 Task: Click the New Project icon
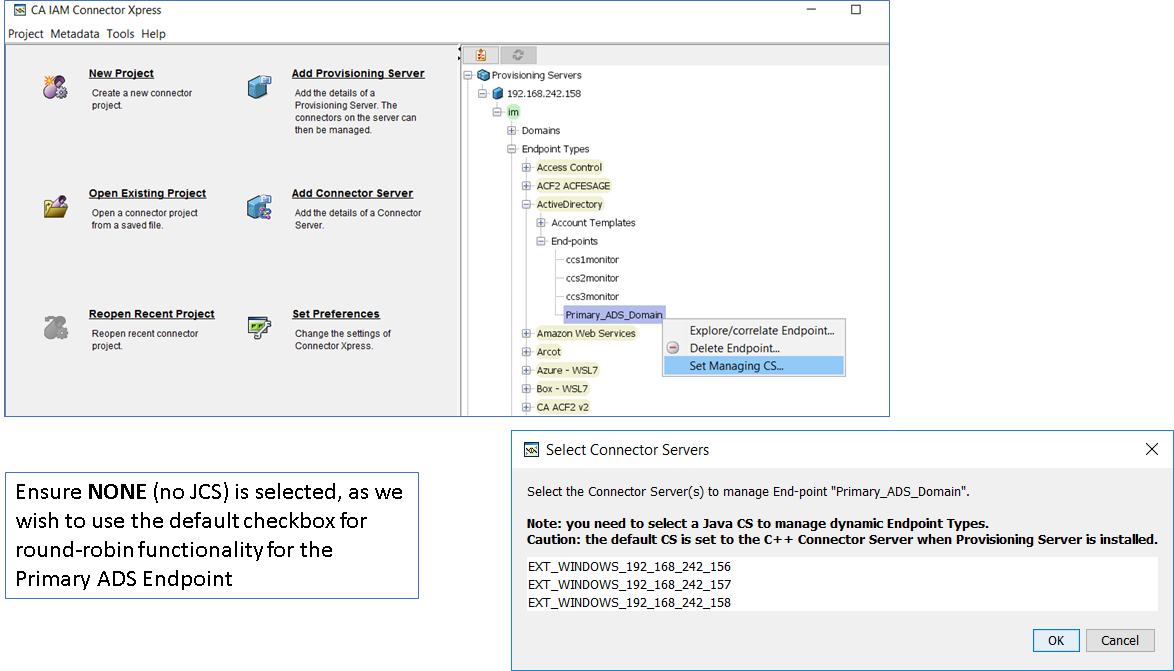[55, 87]
